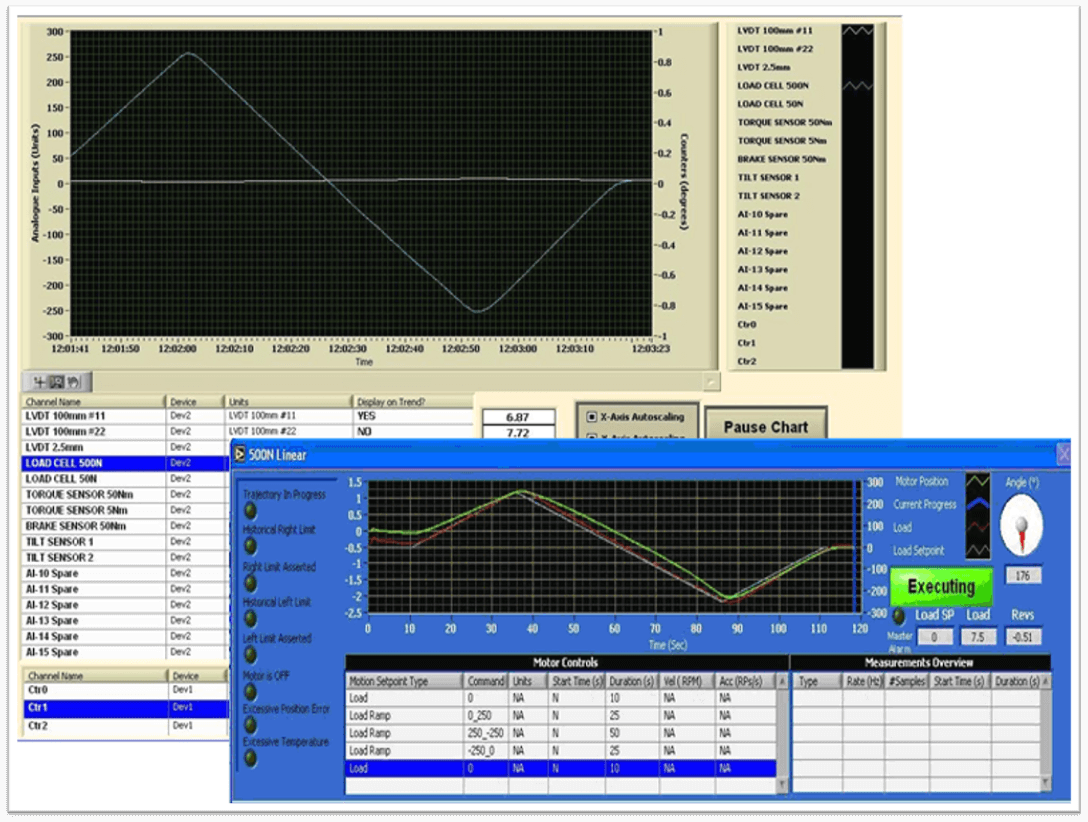Click the Motor Controls table scroll-down arrow
The image size is (1088, 822).
coord(782,783)
